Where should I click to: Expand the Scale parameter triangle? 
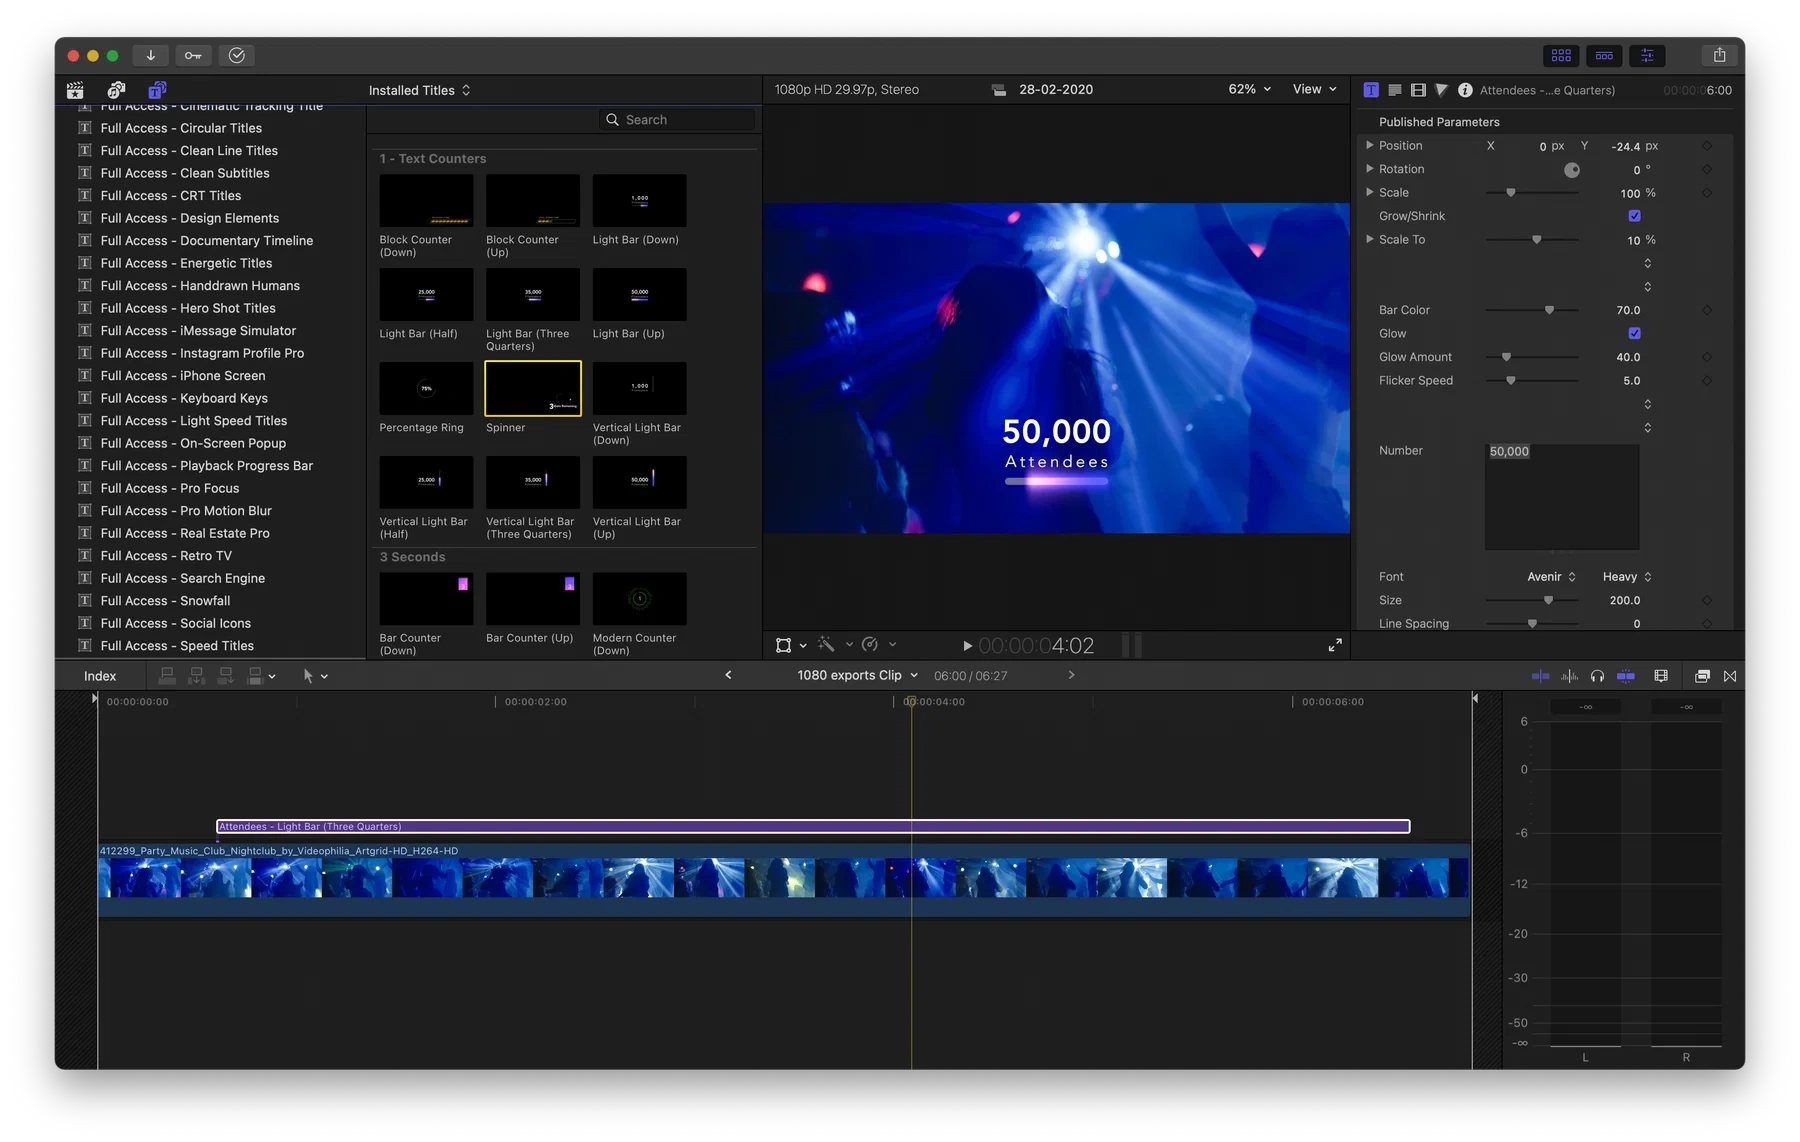tap(1369, 192)
